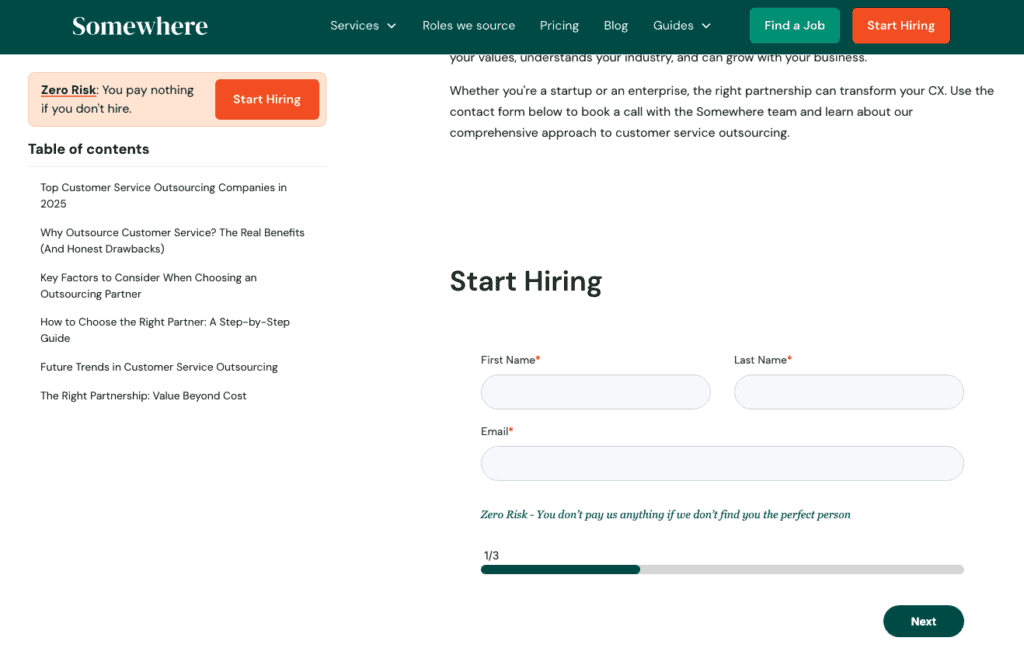Open How to Choose the Right Partner guide
The height and width of the screenshot is (655, 1024).
click(165, 330)
